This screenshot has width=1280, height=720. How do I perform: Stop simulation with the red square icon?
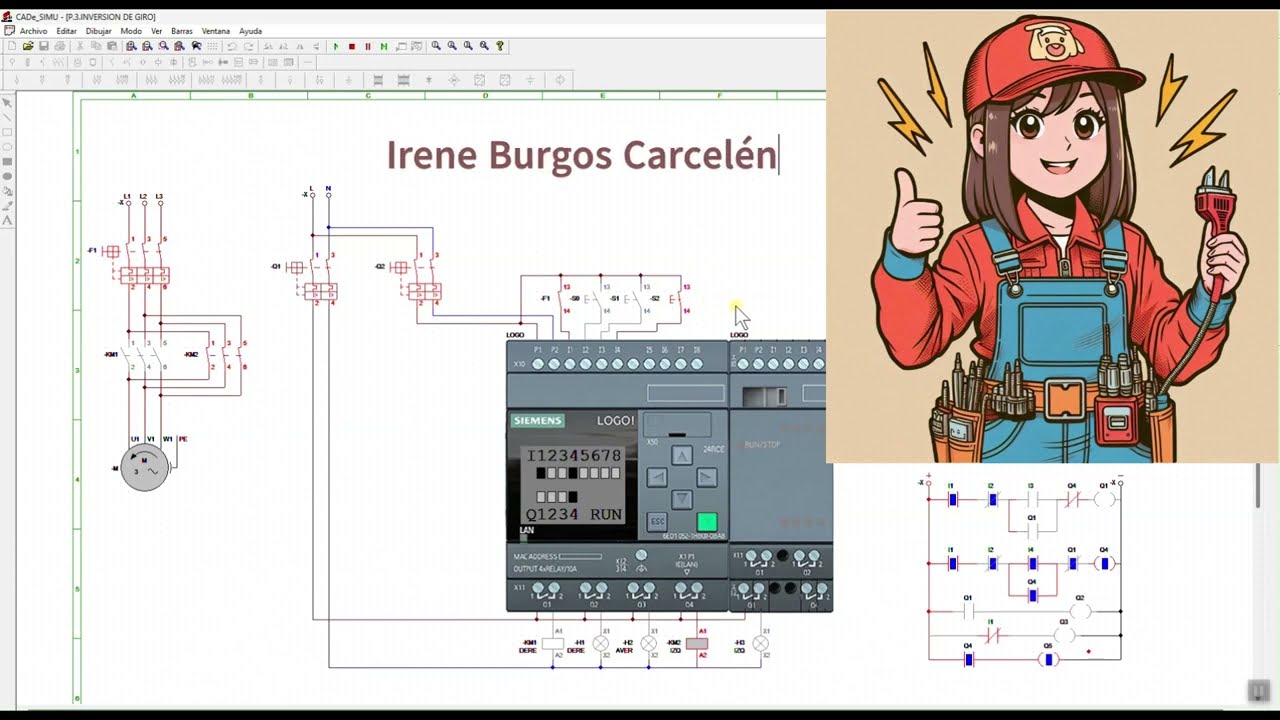tap(352, 46)
